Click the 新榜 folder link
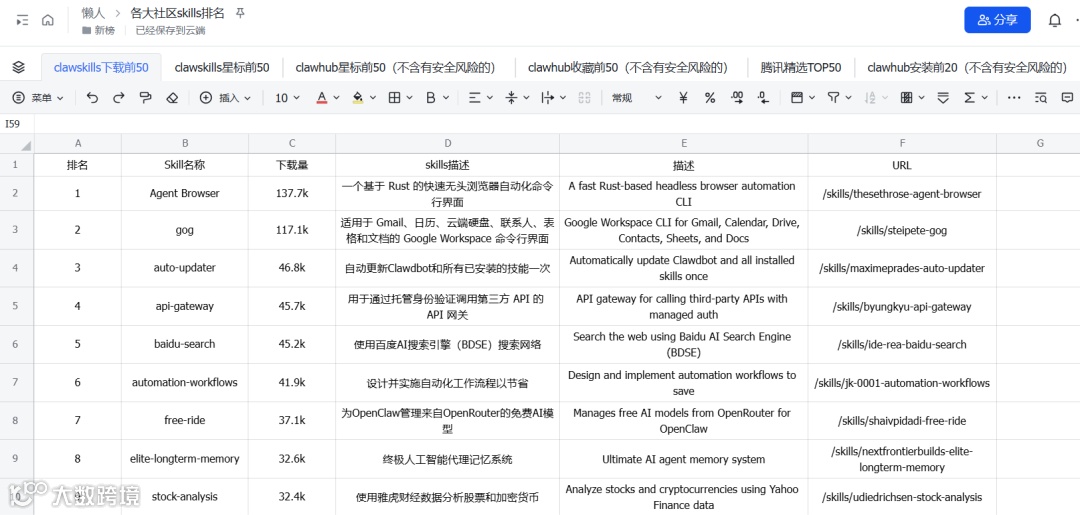Image resolution: width=1080 pixels, height=515 pixels. coord(98,30)
